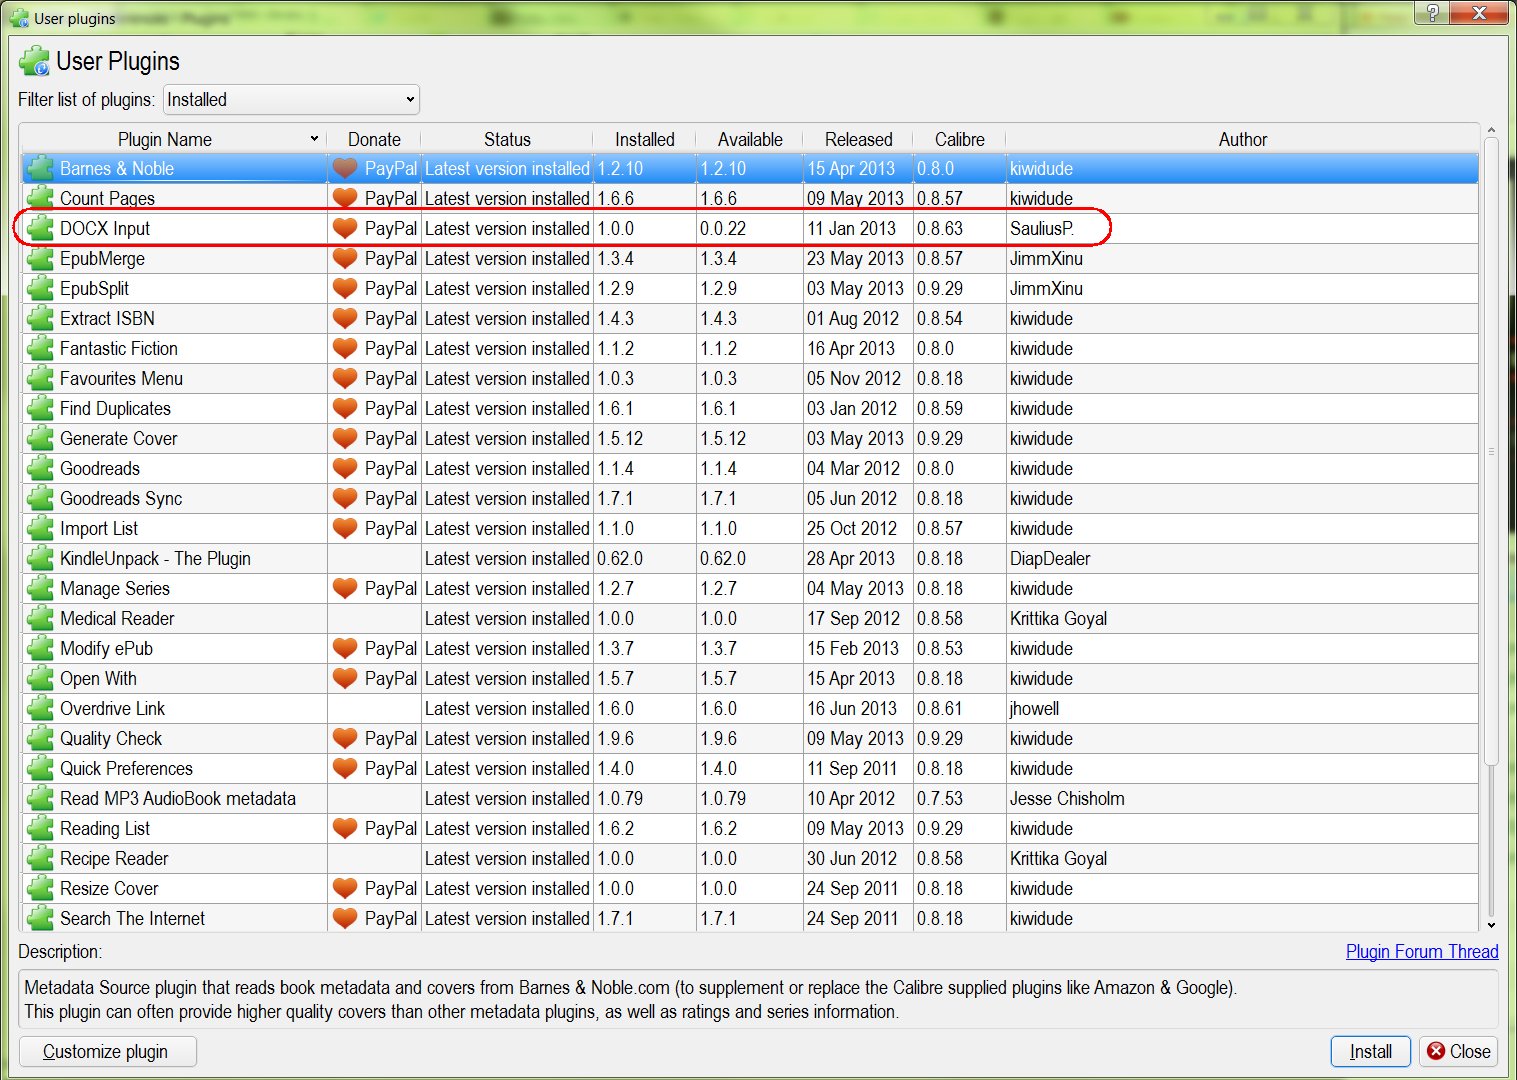Click author cell Jesse Chisholm

(1067, 798)
